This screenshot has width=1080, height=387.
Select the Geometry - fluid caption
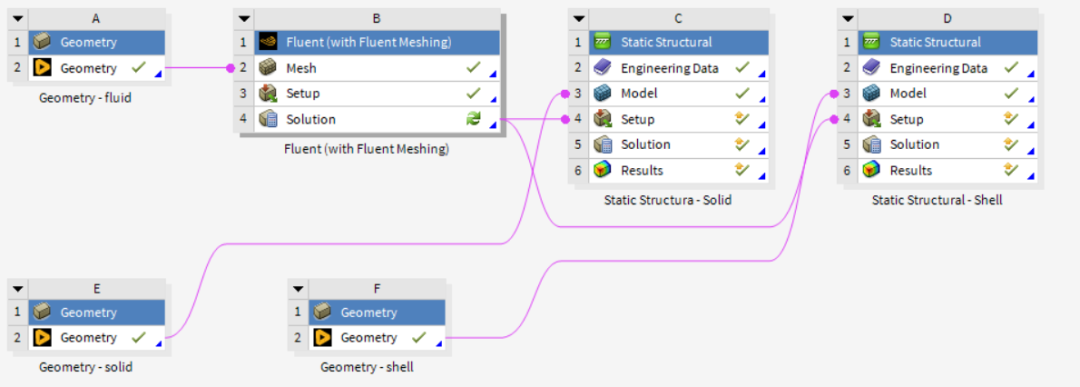pos(85,98)
